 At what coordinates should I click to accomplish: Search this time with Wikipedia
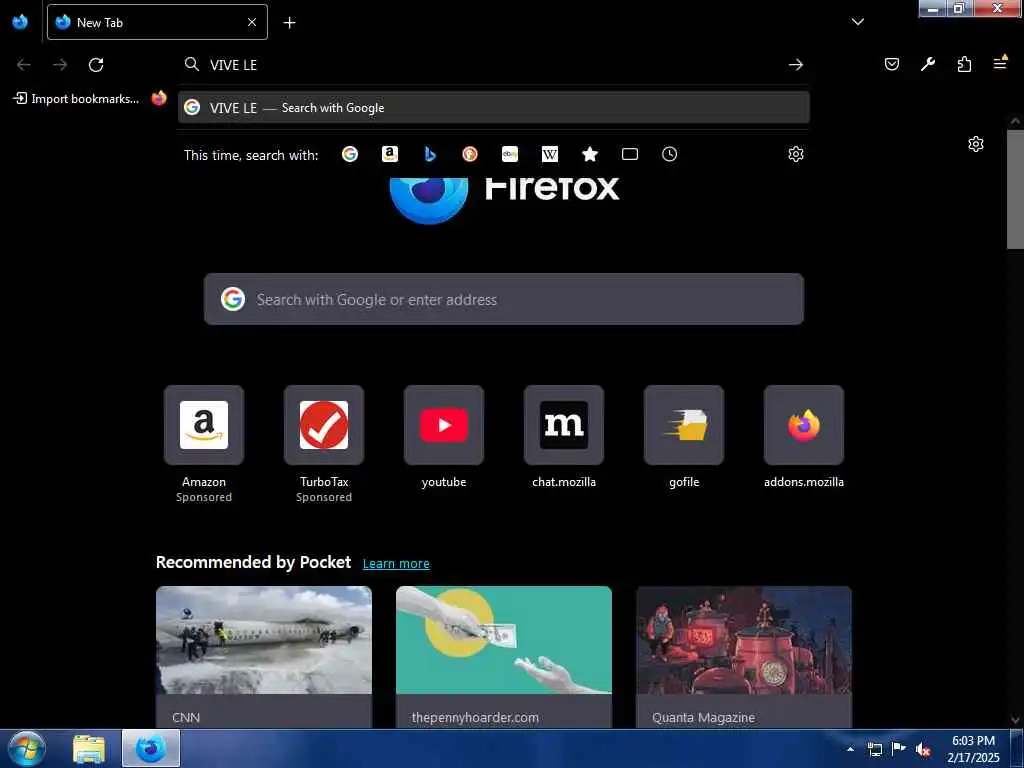tap(550, 154)
